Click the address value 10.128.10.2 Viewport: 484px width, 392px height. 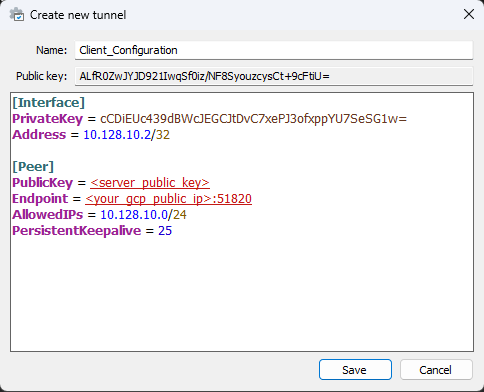click(x=117, y=135)
